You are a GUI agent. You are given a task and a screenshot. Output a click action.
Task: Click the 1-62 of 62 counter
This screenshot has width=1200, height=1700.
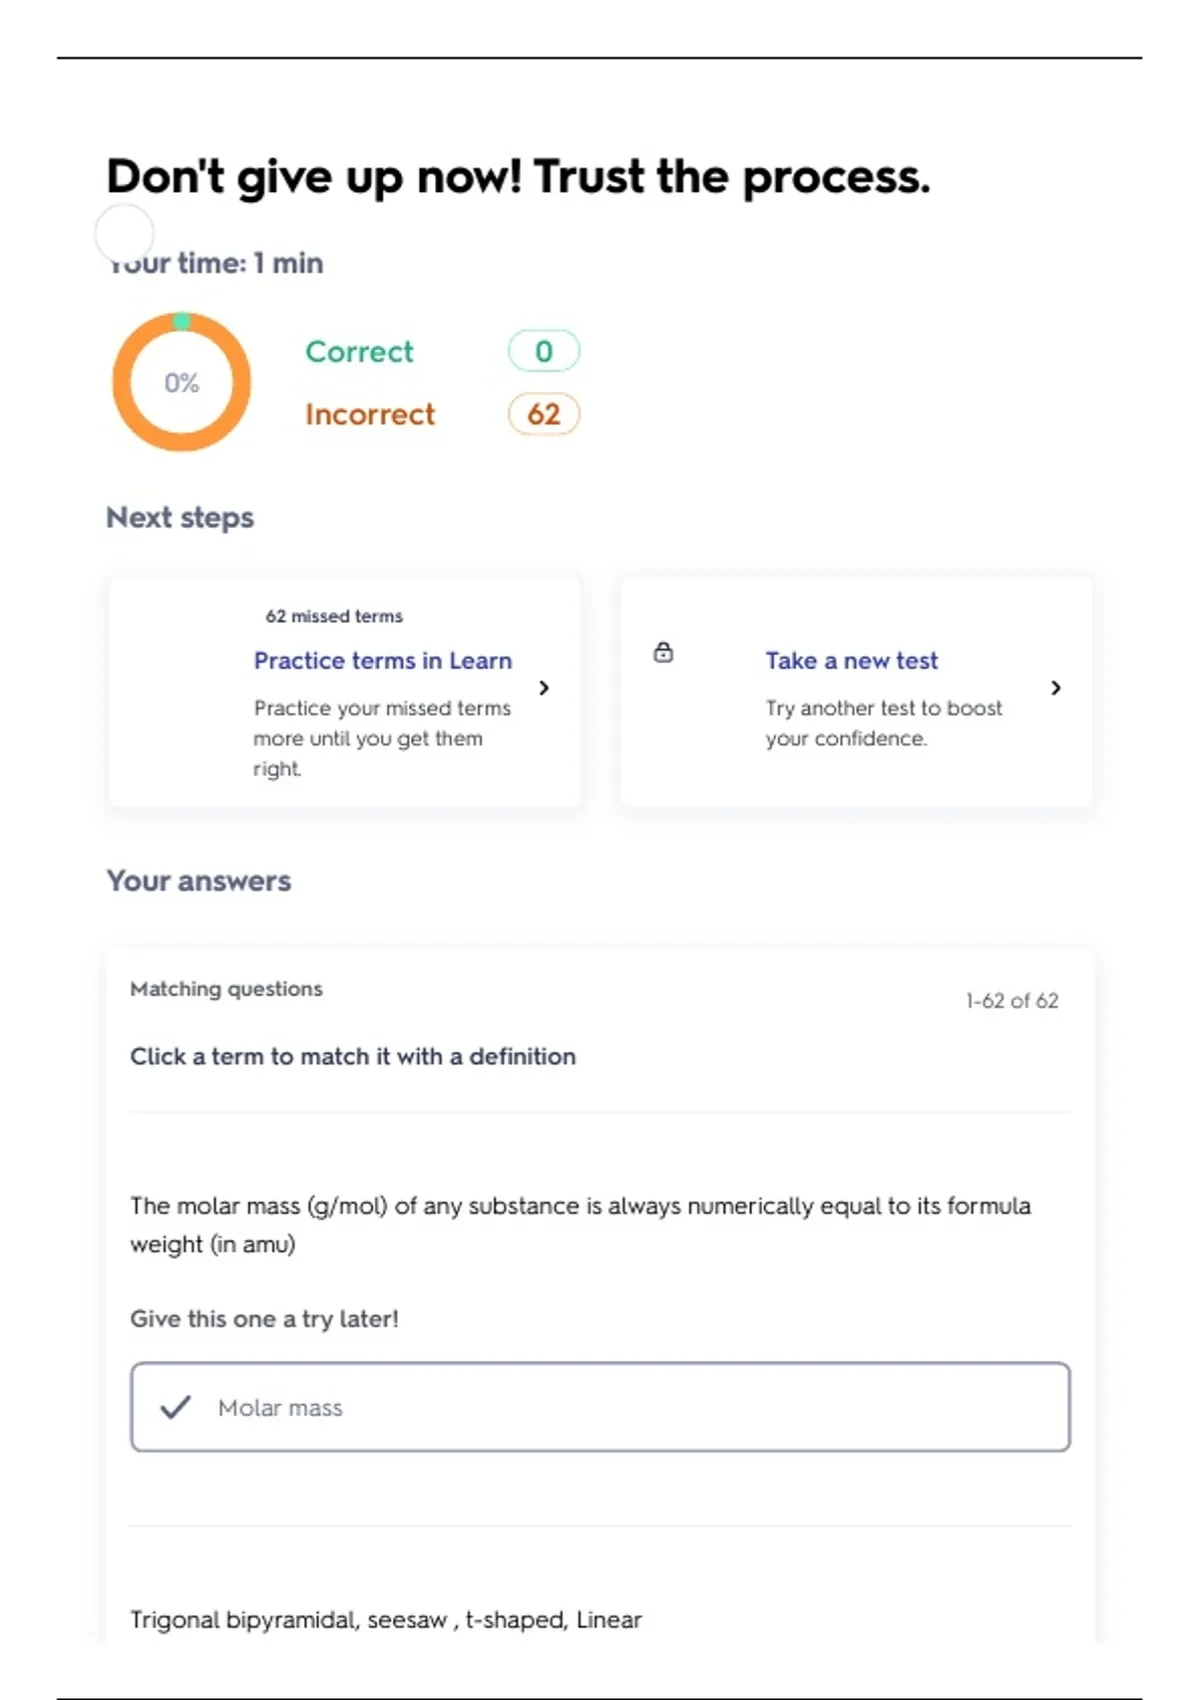pos(1011,1001)
